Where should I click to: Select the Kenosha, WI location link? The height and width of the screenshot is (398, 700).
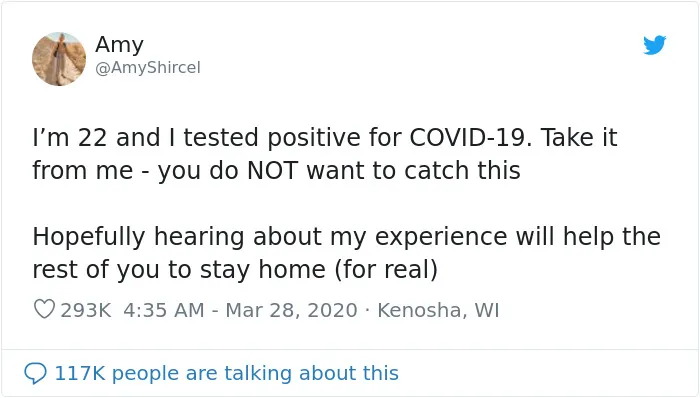pyautogui.click(x=438, y=310)
